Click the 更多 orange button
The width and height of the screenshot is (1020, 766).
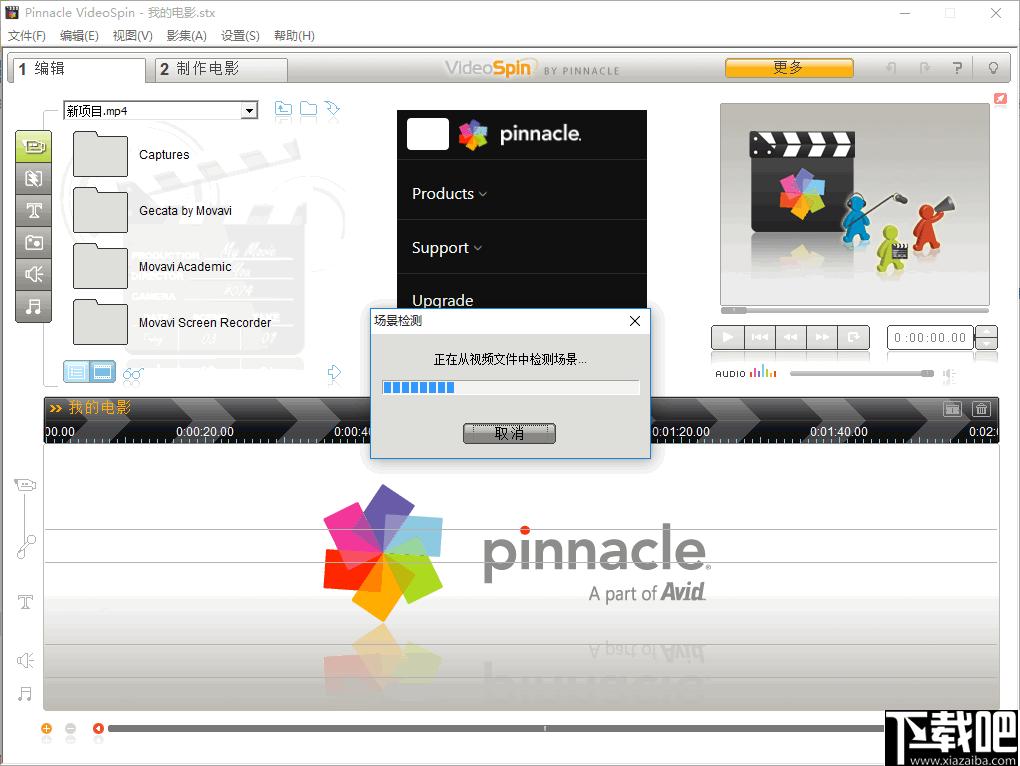[789, 68]
